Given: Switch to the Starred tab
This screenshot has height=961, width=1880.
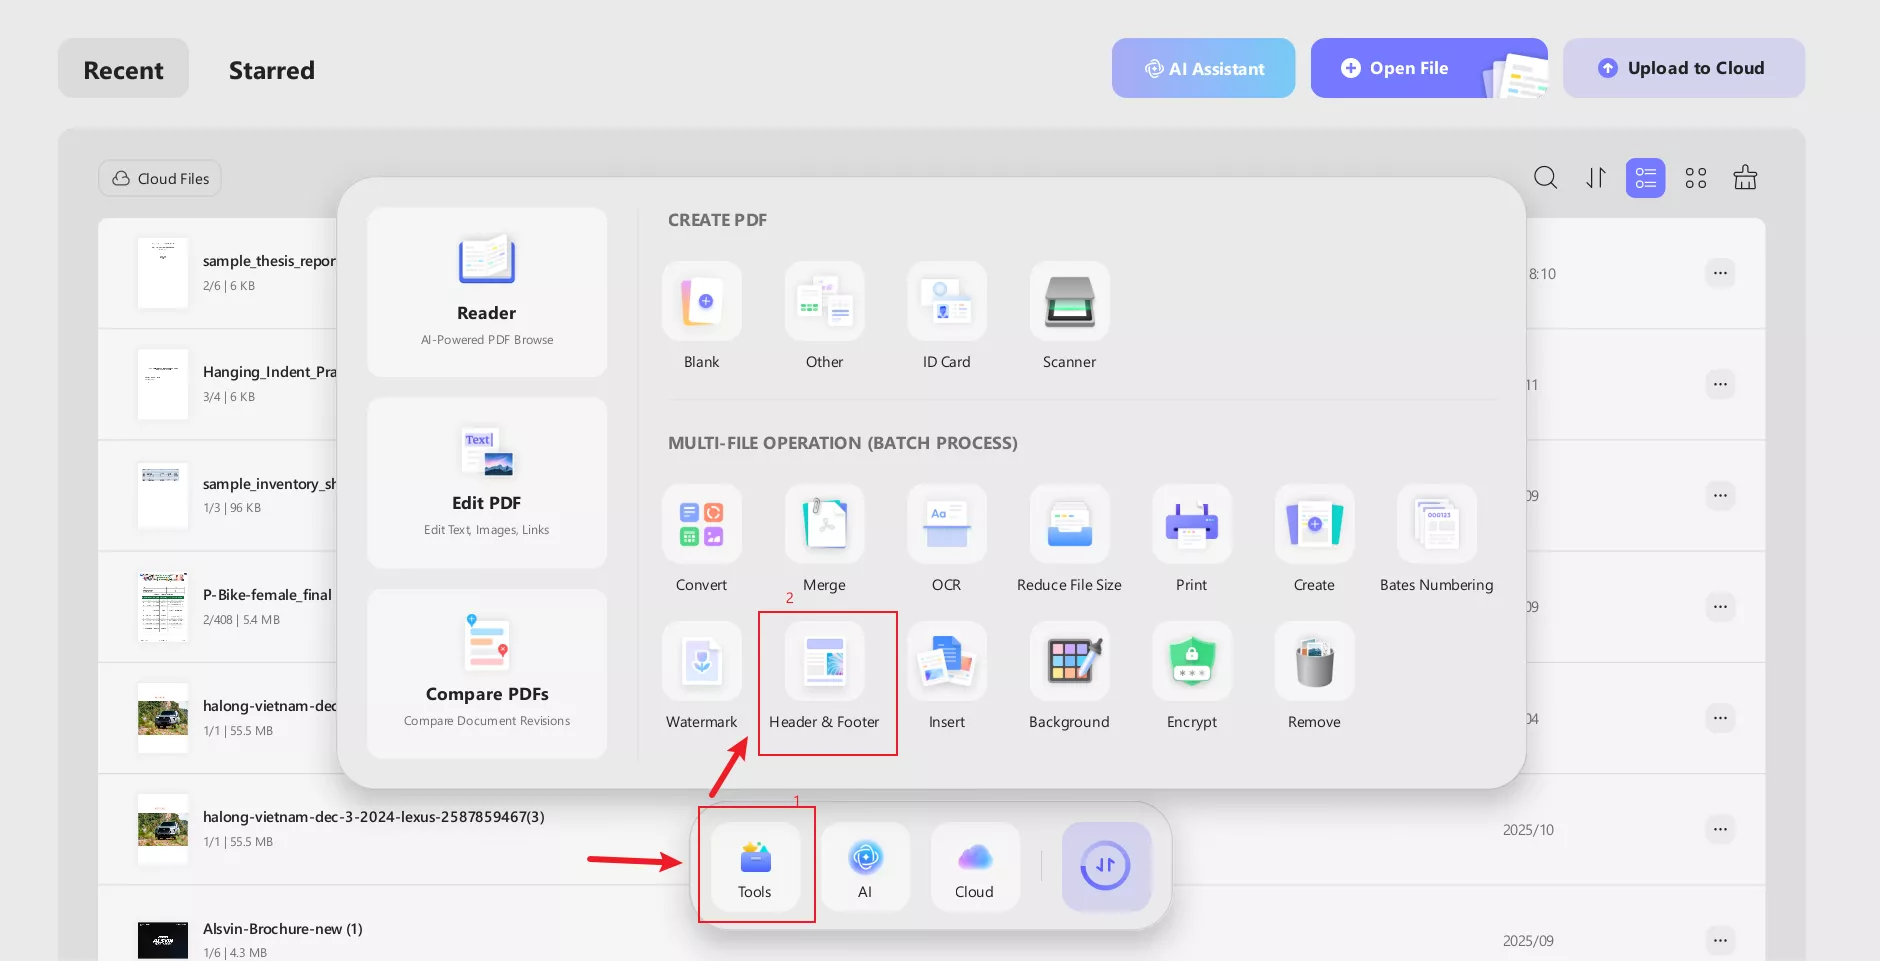Looking at the screenshot, I should click(272, 69).
